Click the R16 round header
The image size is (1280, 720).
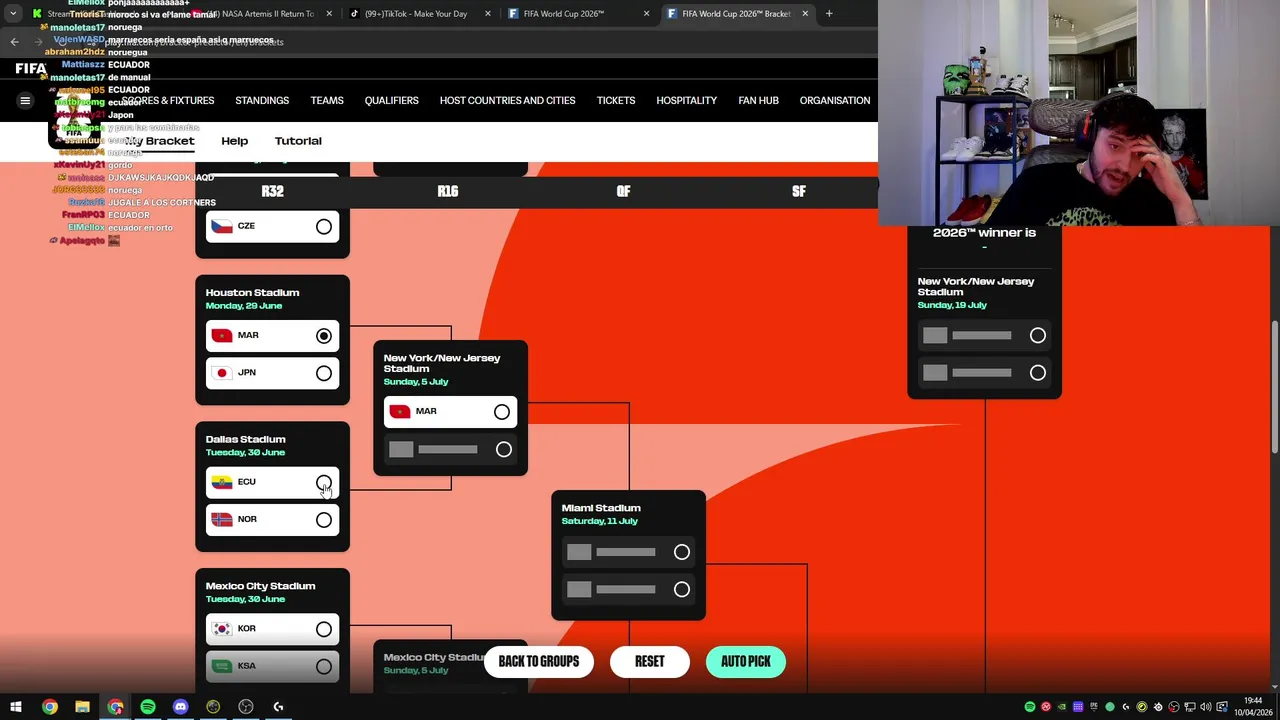pos(448,191)
